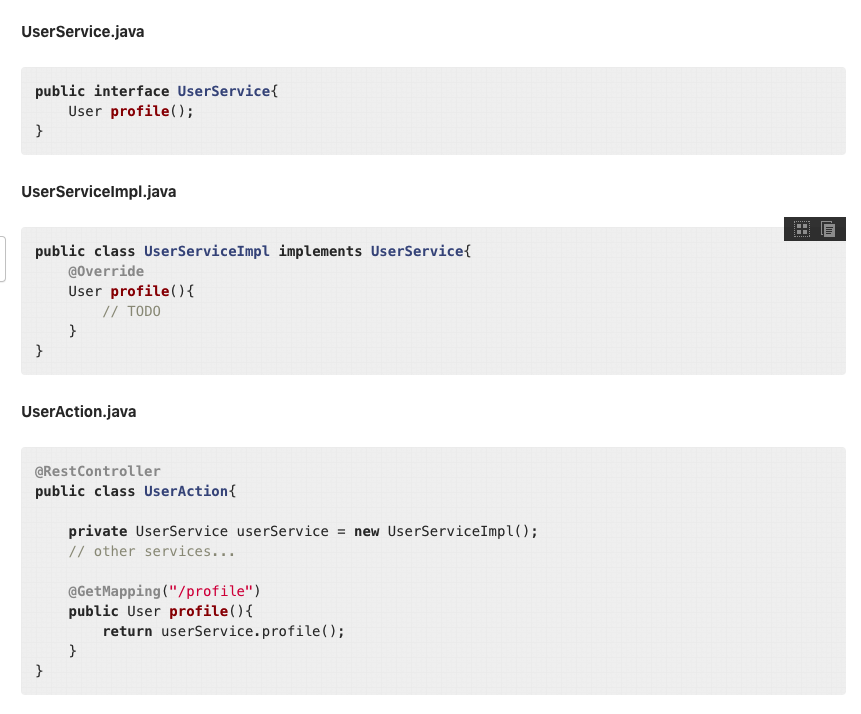861x714 pixels.
Task: Click the UserService.java heading
Action: tap(83, 32)
